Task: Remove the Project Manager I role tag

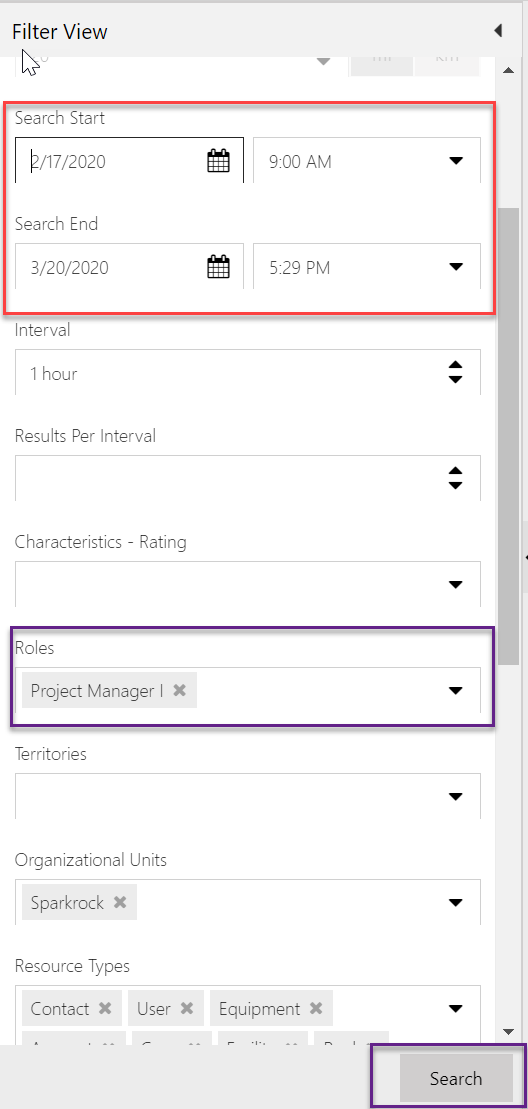Action: 180,690
